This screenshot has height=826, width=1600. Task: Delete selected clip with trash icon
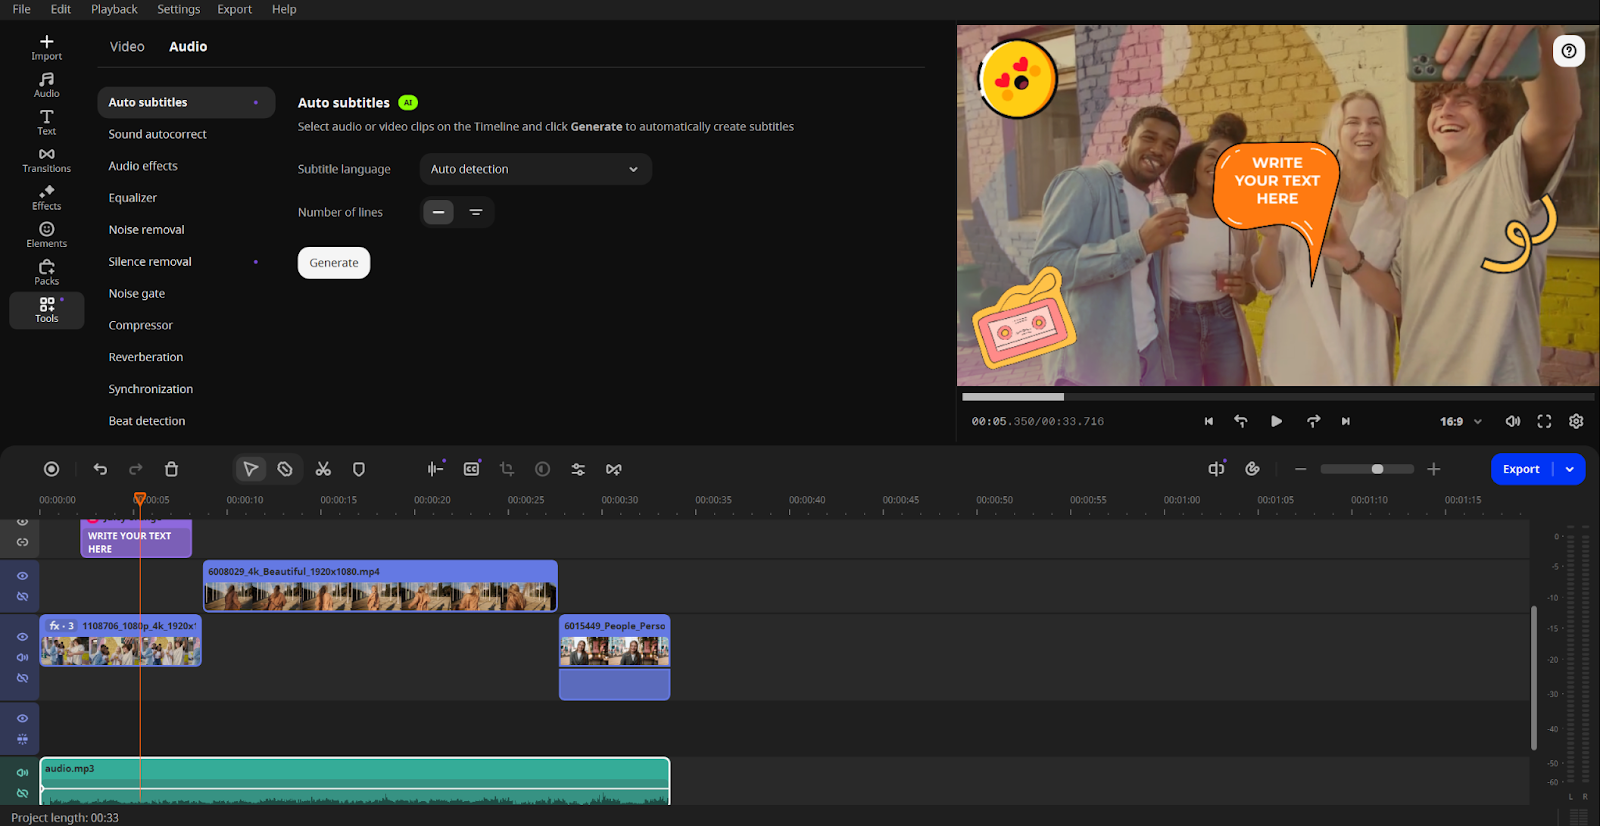(171, 469)
